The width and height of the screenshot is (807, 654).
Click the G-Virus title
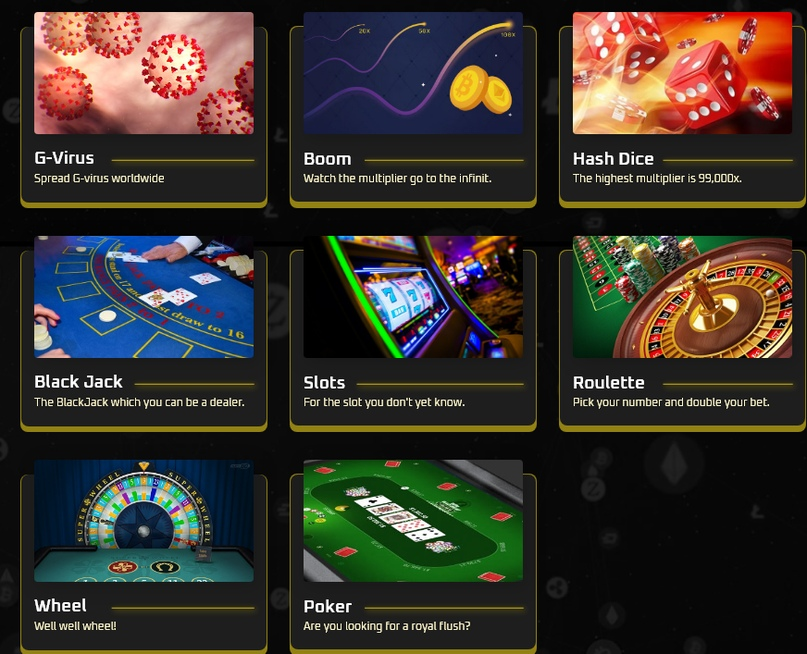(x=64, y=158)
